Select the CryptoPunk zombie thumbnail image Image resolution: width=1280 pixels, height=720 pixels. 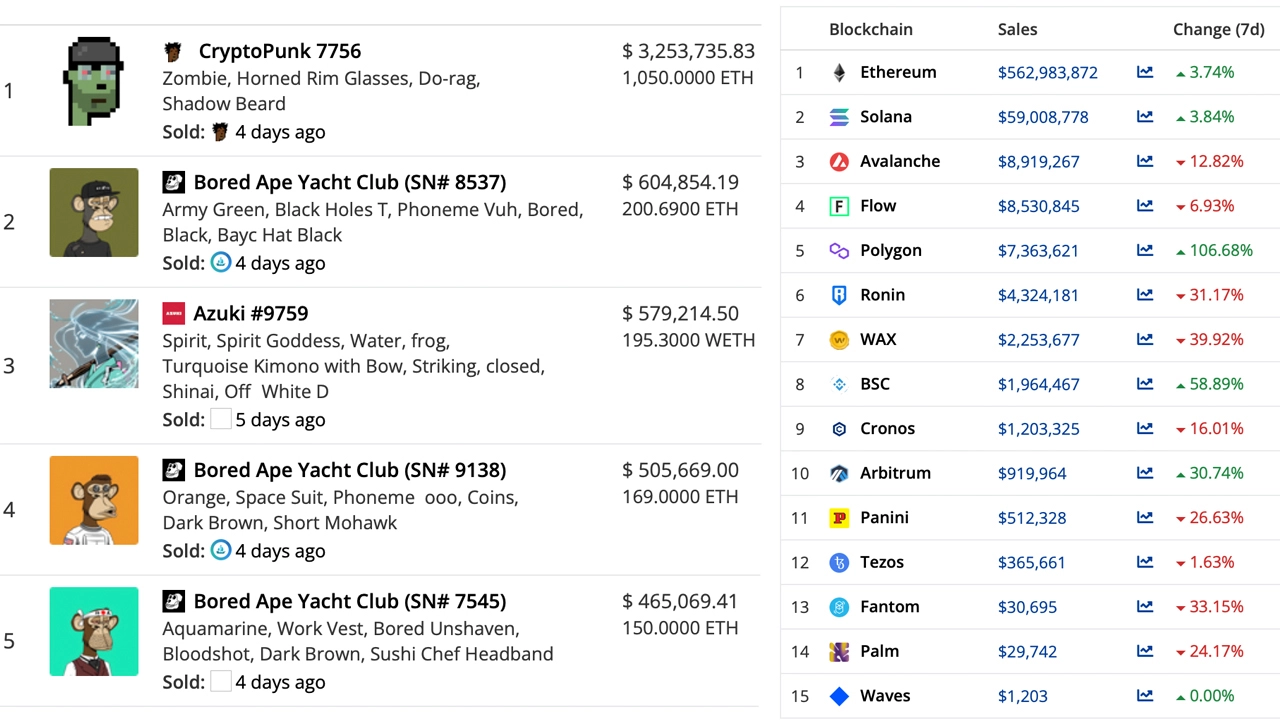pos(94,82)
